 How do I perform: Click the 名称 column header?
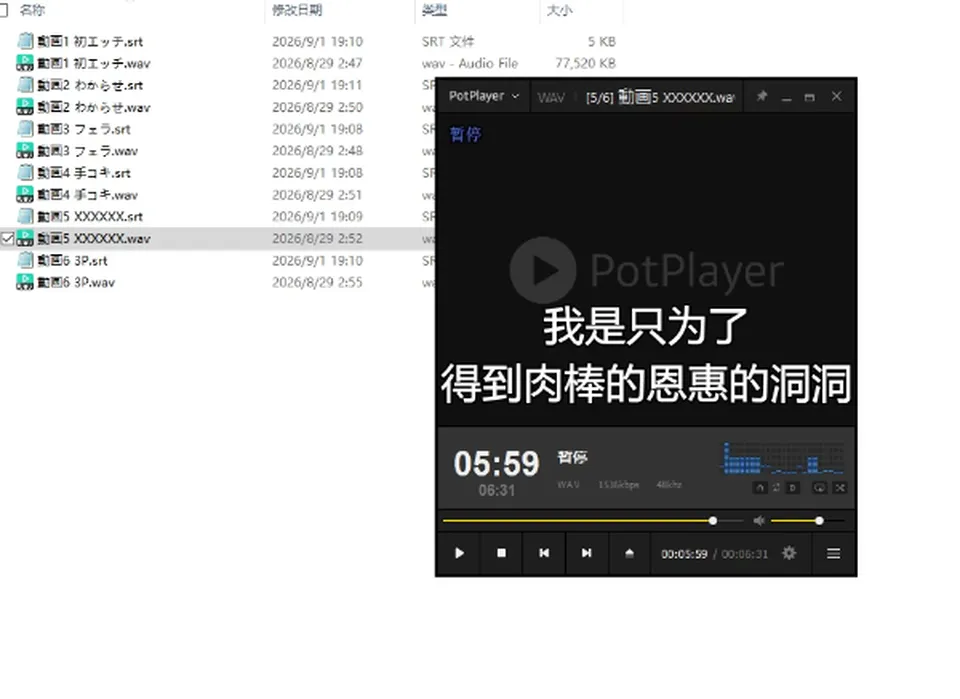[32, 10]
